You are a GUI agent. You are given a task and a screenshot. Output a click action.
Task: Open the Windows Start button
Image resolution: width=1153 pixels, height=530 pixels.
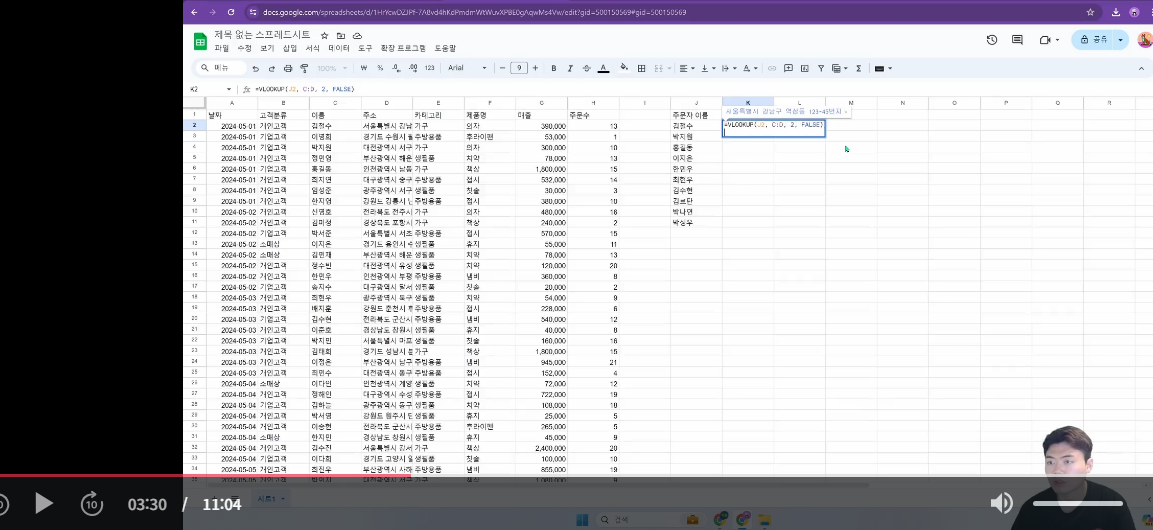pos(582,520)
